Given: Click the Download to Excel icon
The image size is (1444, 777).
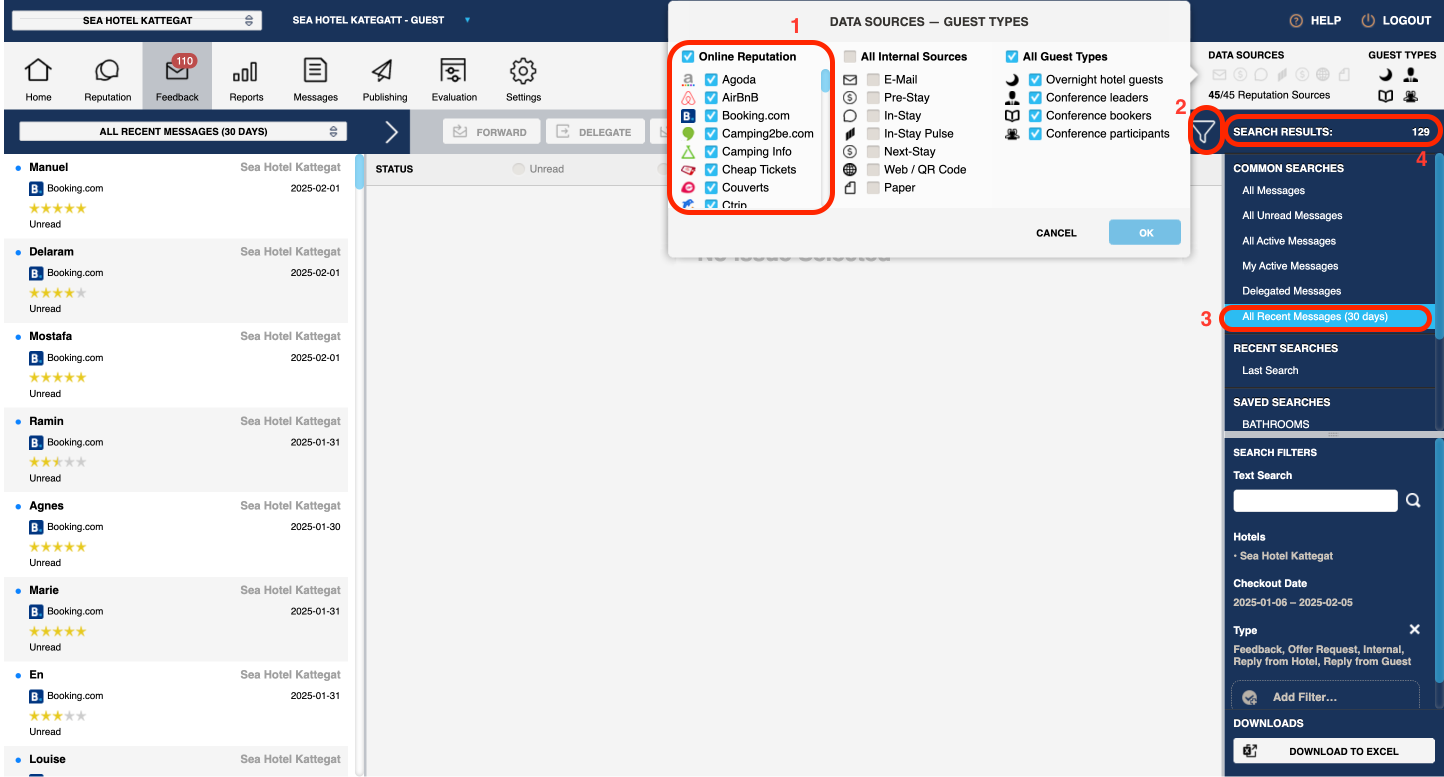Looking at the screenshot, I should (x=1250, y=751).
